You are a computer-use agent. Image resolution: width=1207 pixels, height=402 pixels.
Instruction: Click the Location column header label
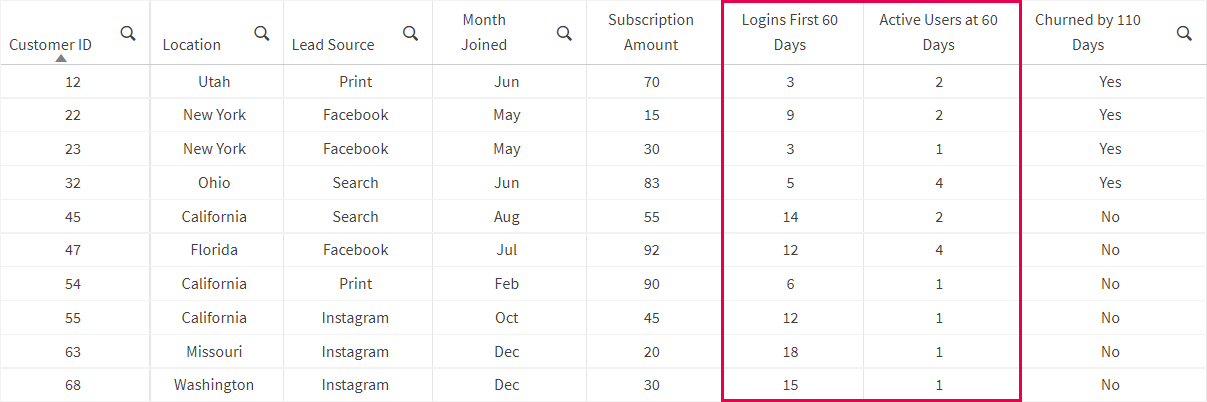pos(192,44)
